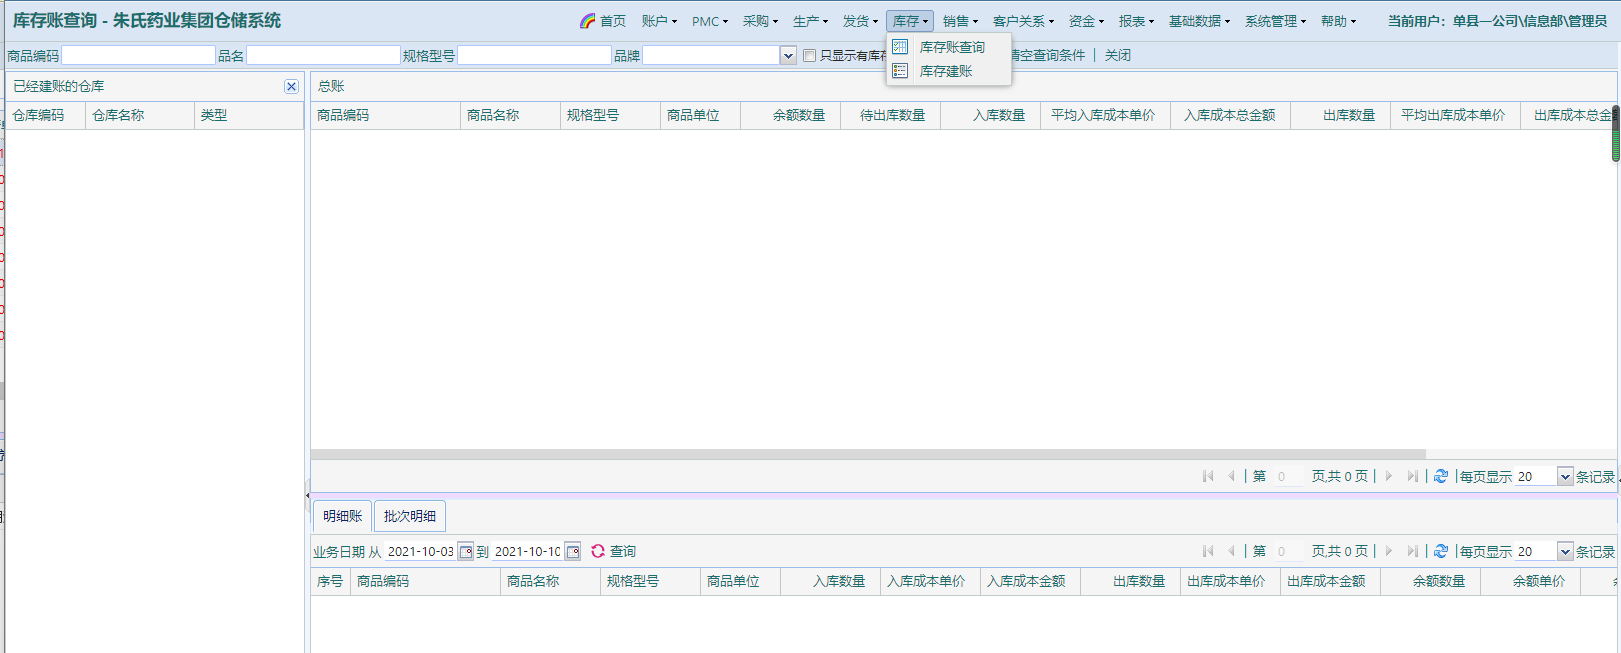Open the 采购 menu
Viewport: 1621px width, 653px height.
coord(759,21)
